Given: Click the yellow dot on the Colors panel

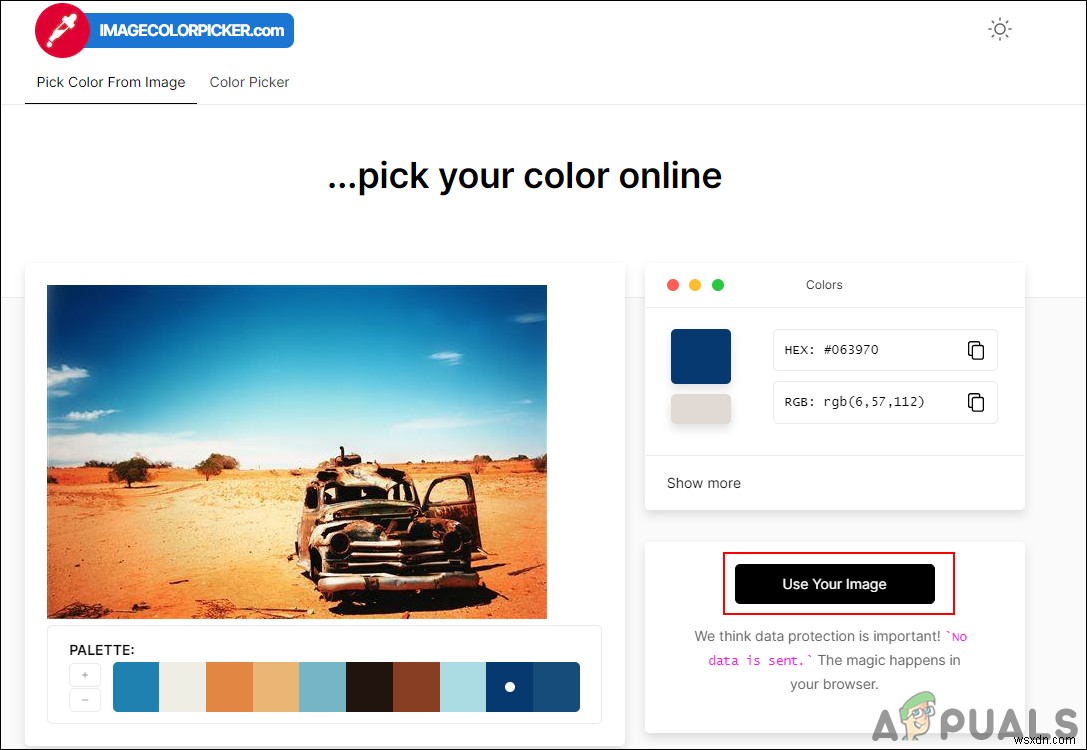Looking at the screenshot, I should pyautogui.click(x=695, y=284).
